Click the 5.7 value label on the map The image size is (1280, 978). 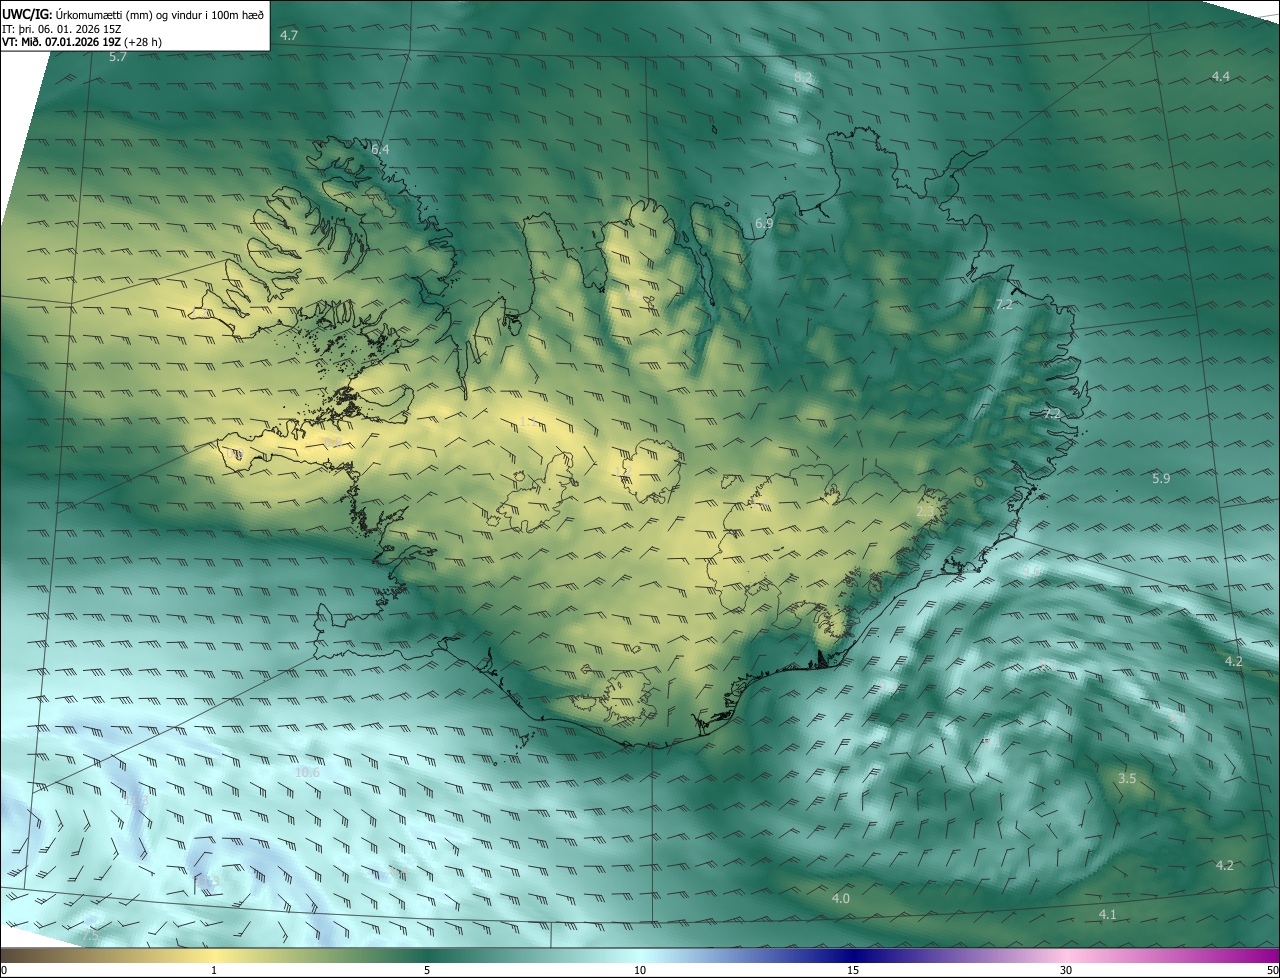[x=118, y=57]
